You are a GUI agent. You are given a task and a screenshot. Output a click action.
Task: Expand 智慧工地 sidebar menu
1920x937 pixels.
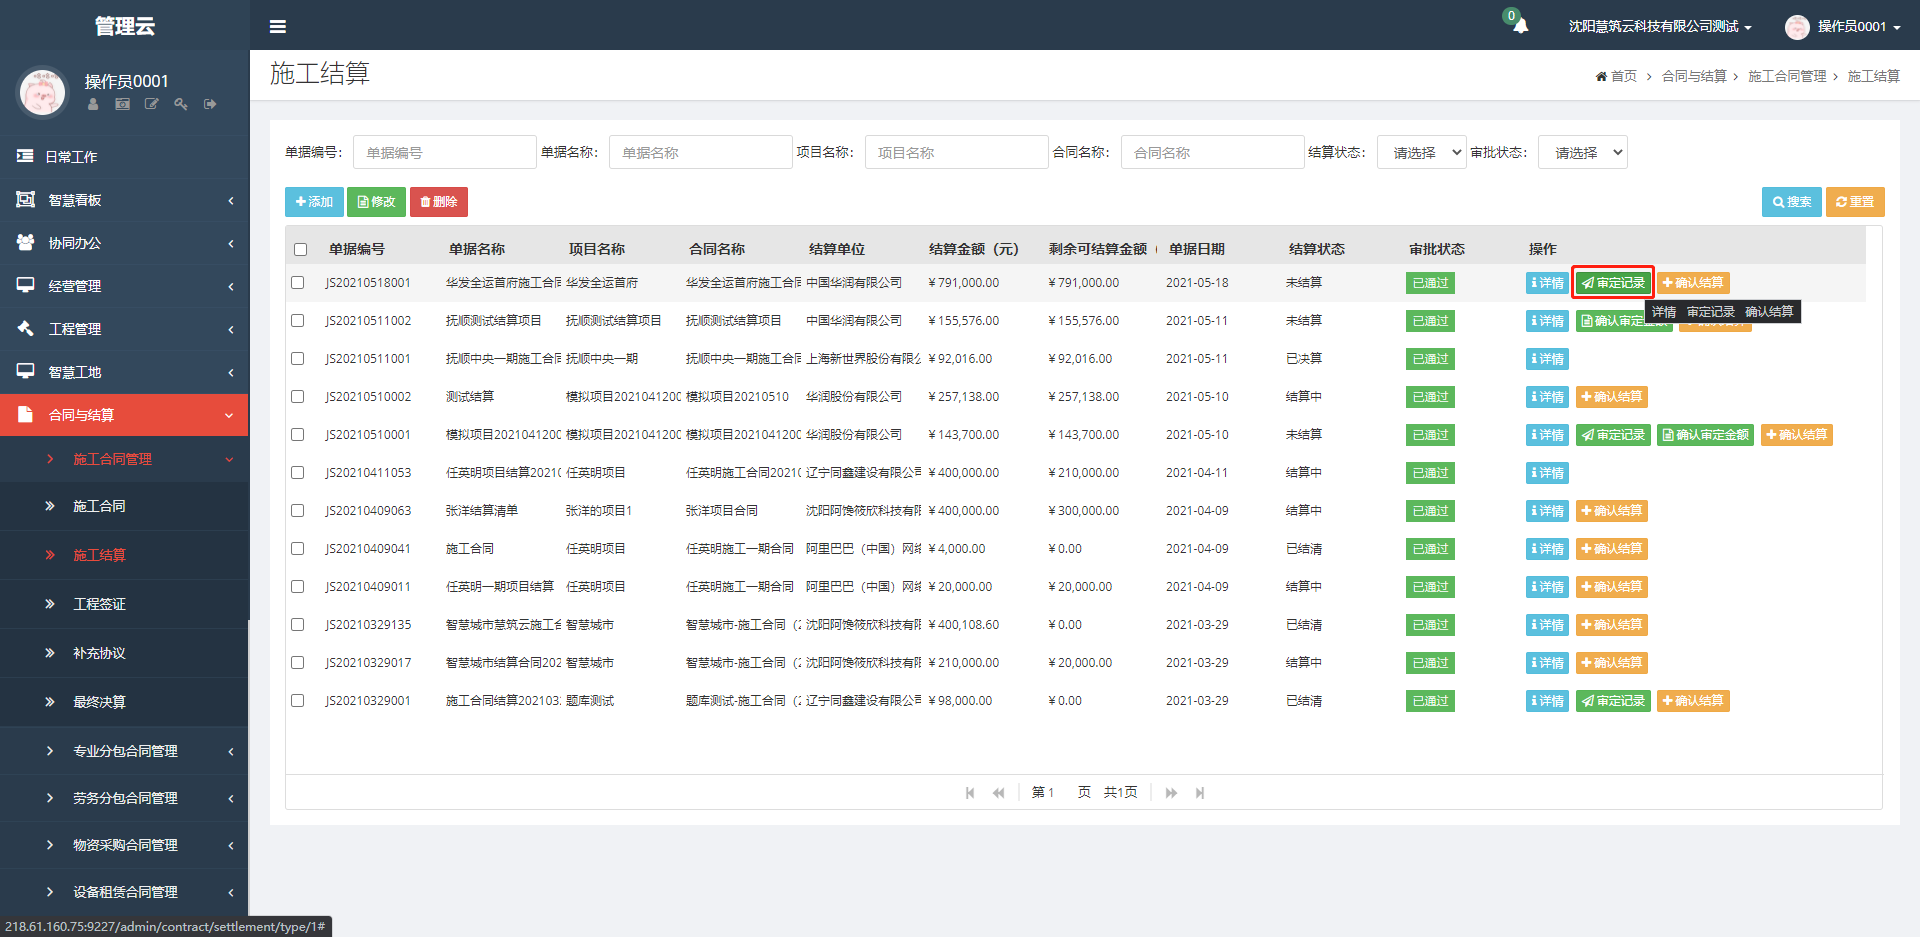pyautogui.click(x=124, y=372)
